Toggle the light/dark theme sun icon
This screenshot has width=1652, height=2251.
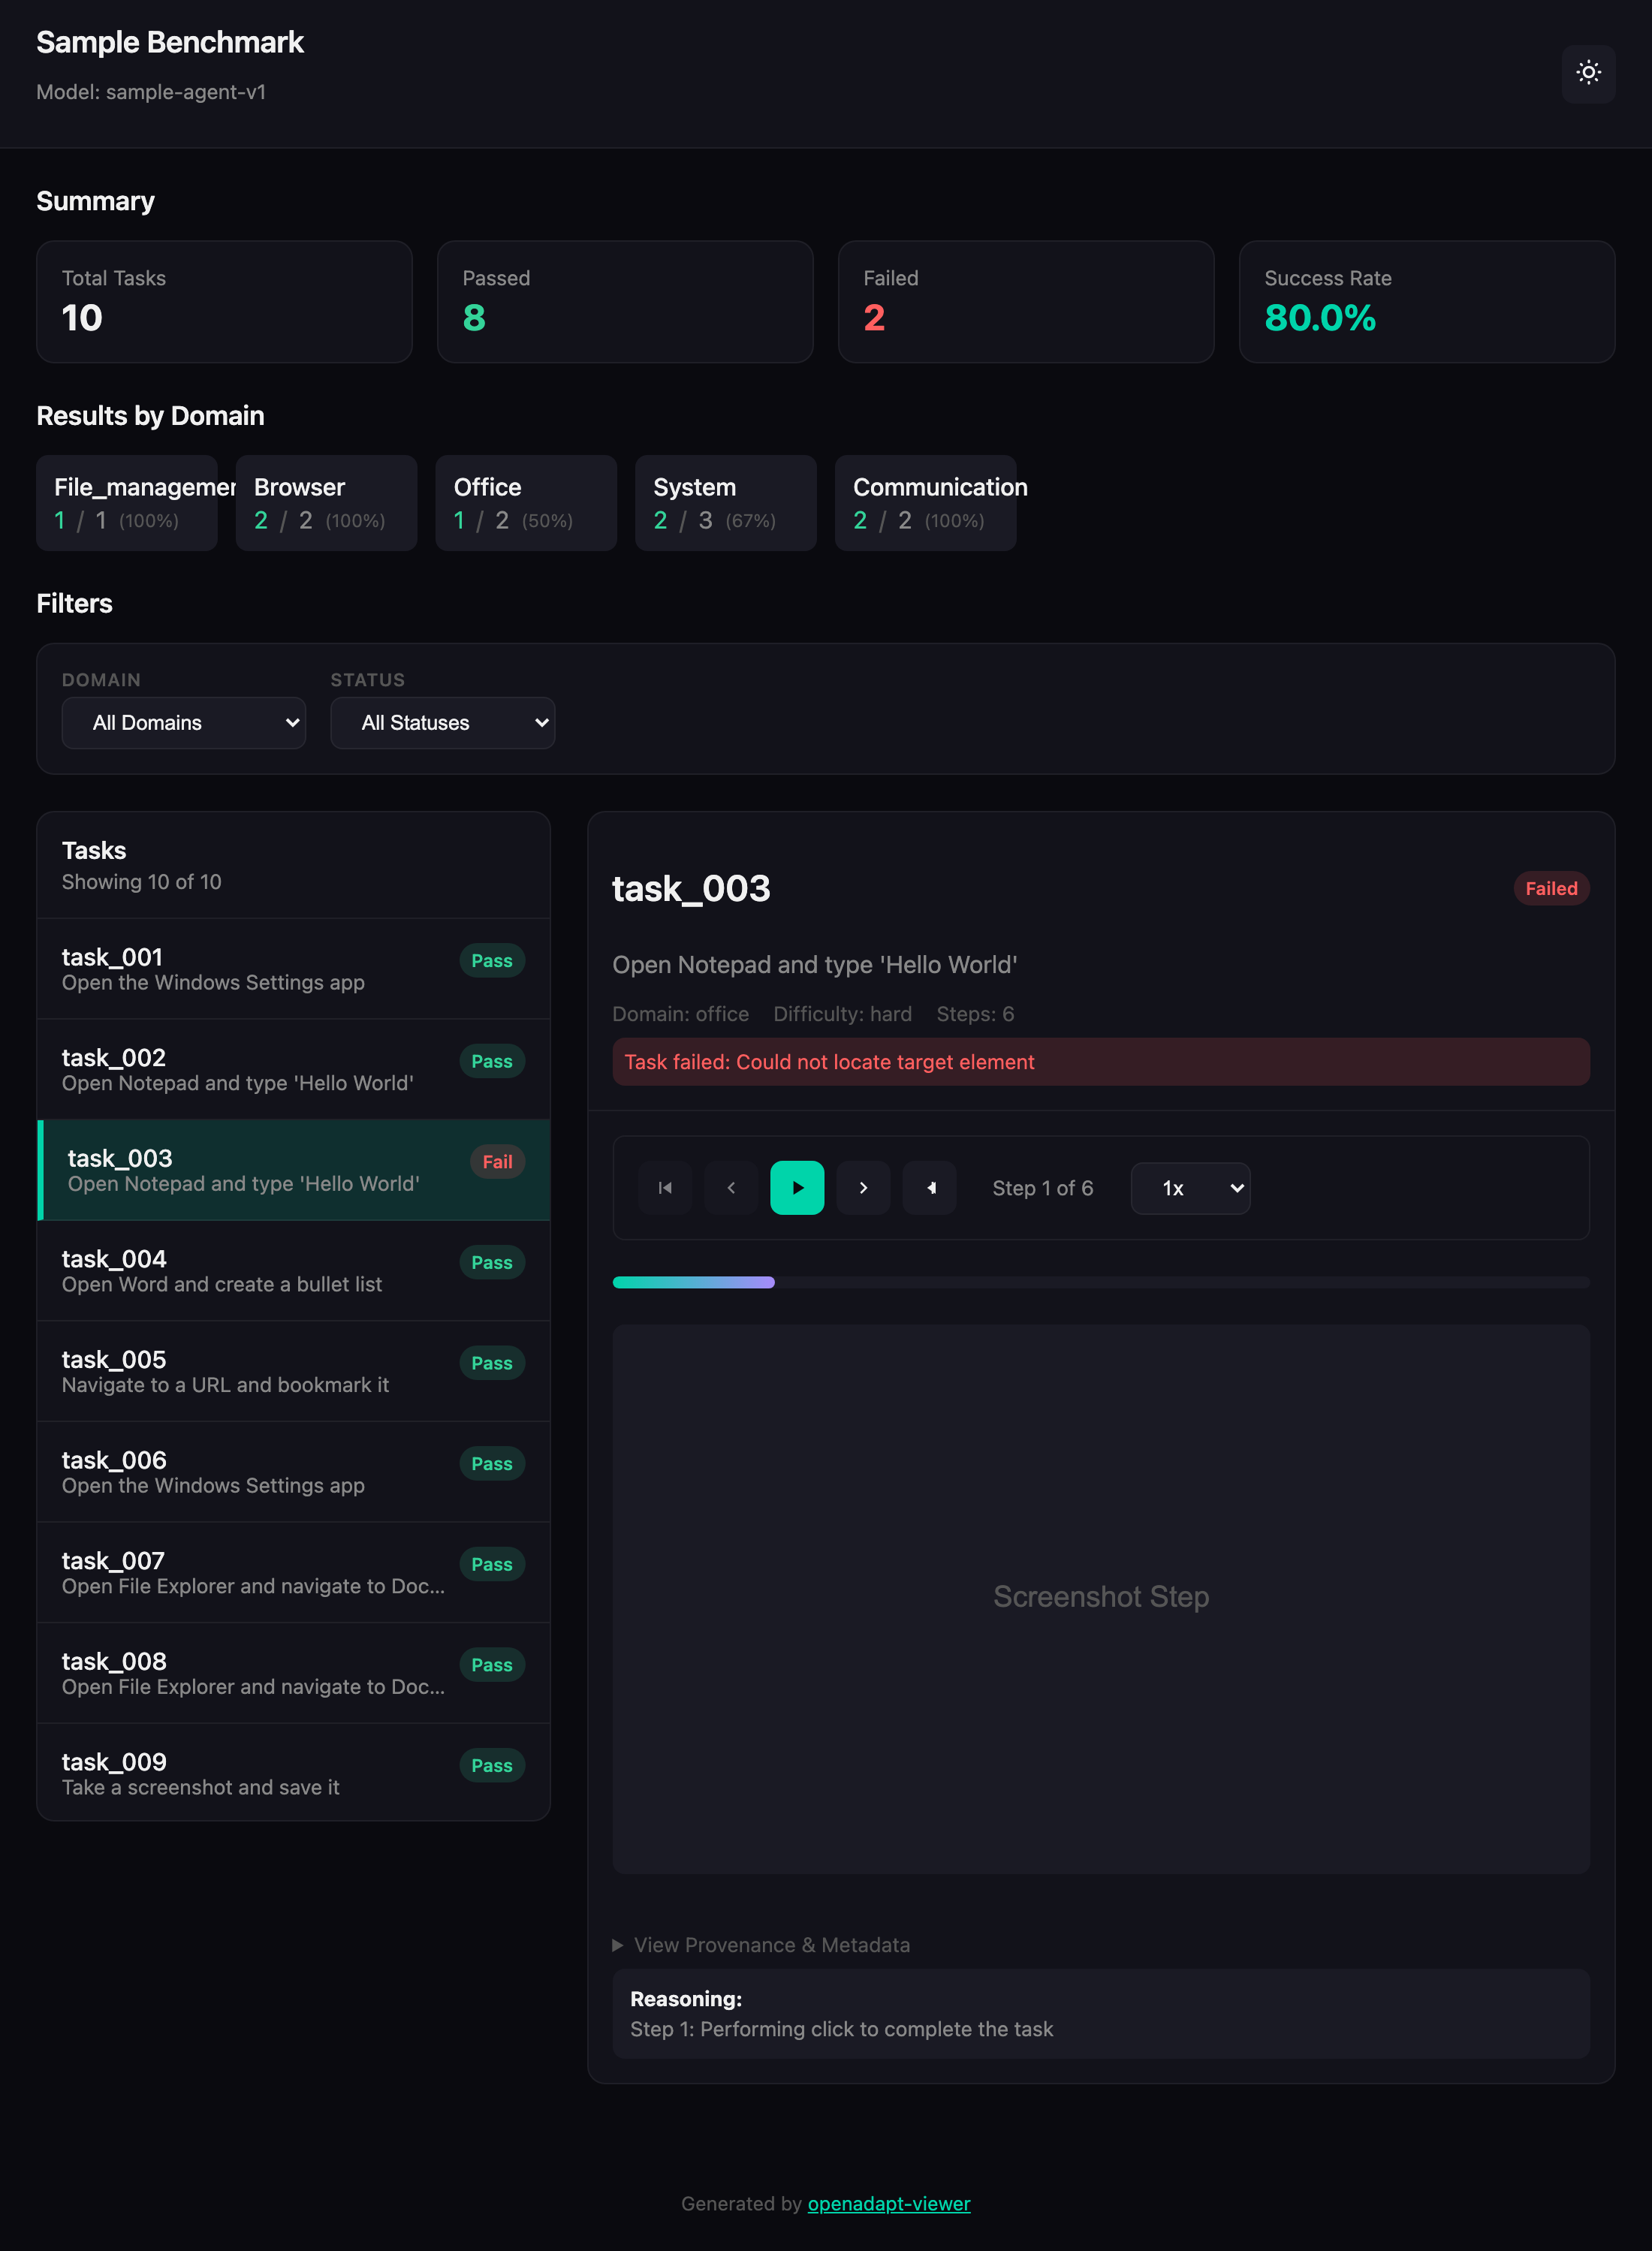pyautogui.click(x=1588, y=73)
